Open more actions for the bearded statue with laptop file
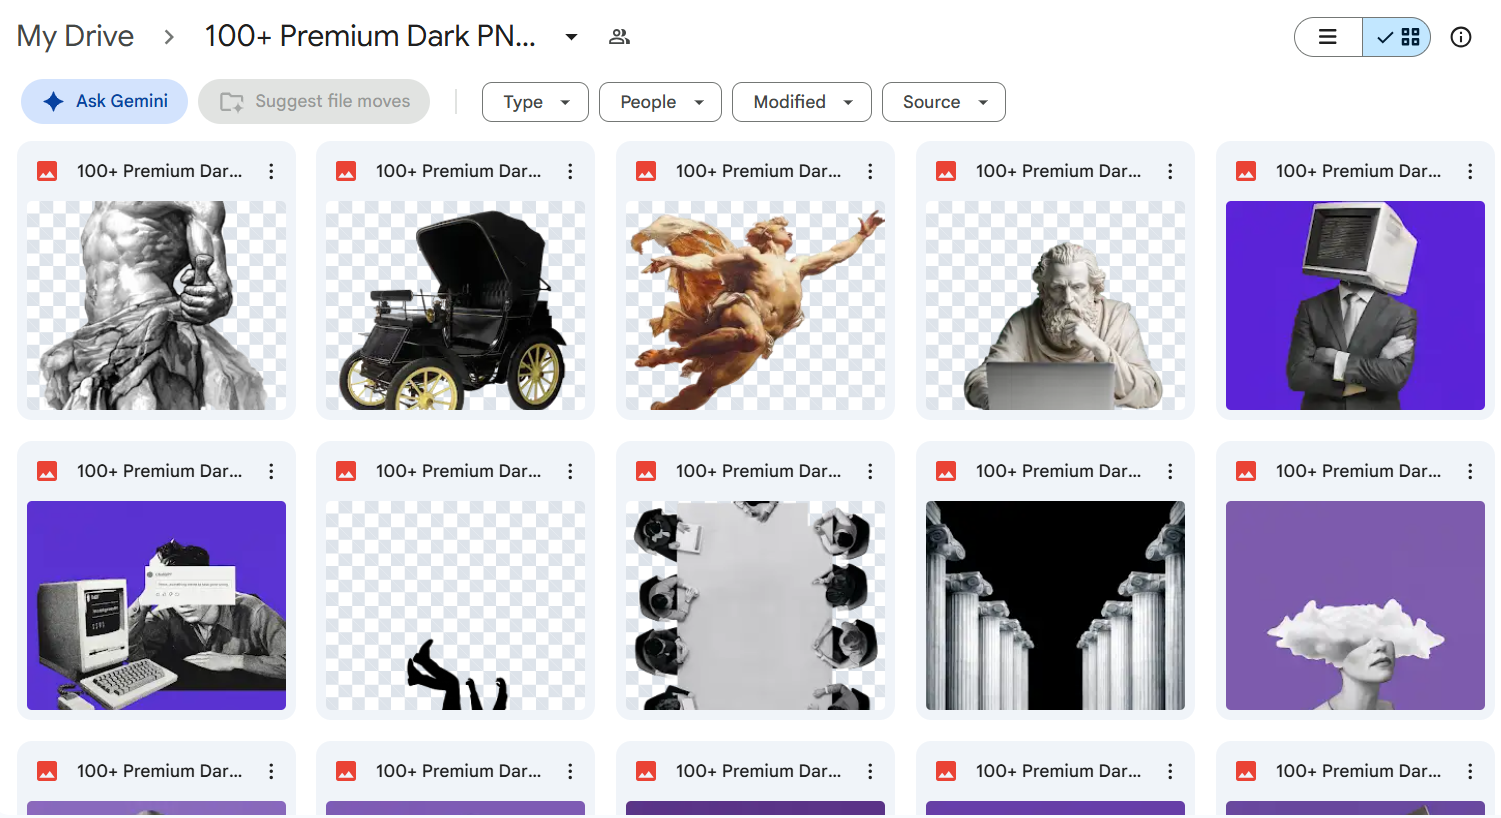1501x818 pixels. [1170, 171]
